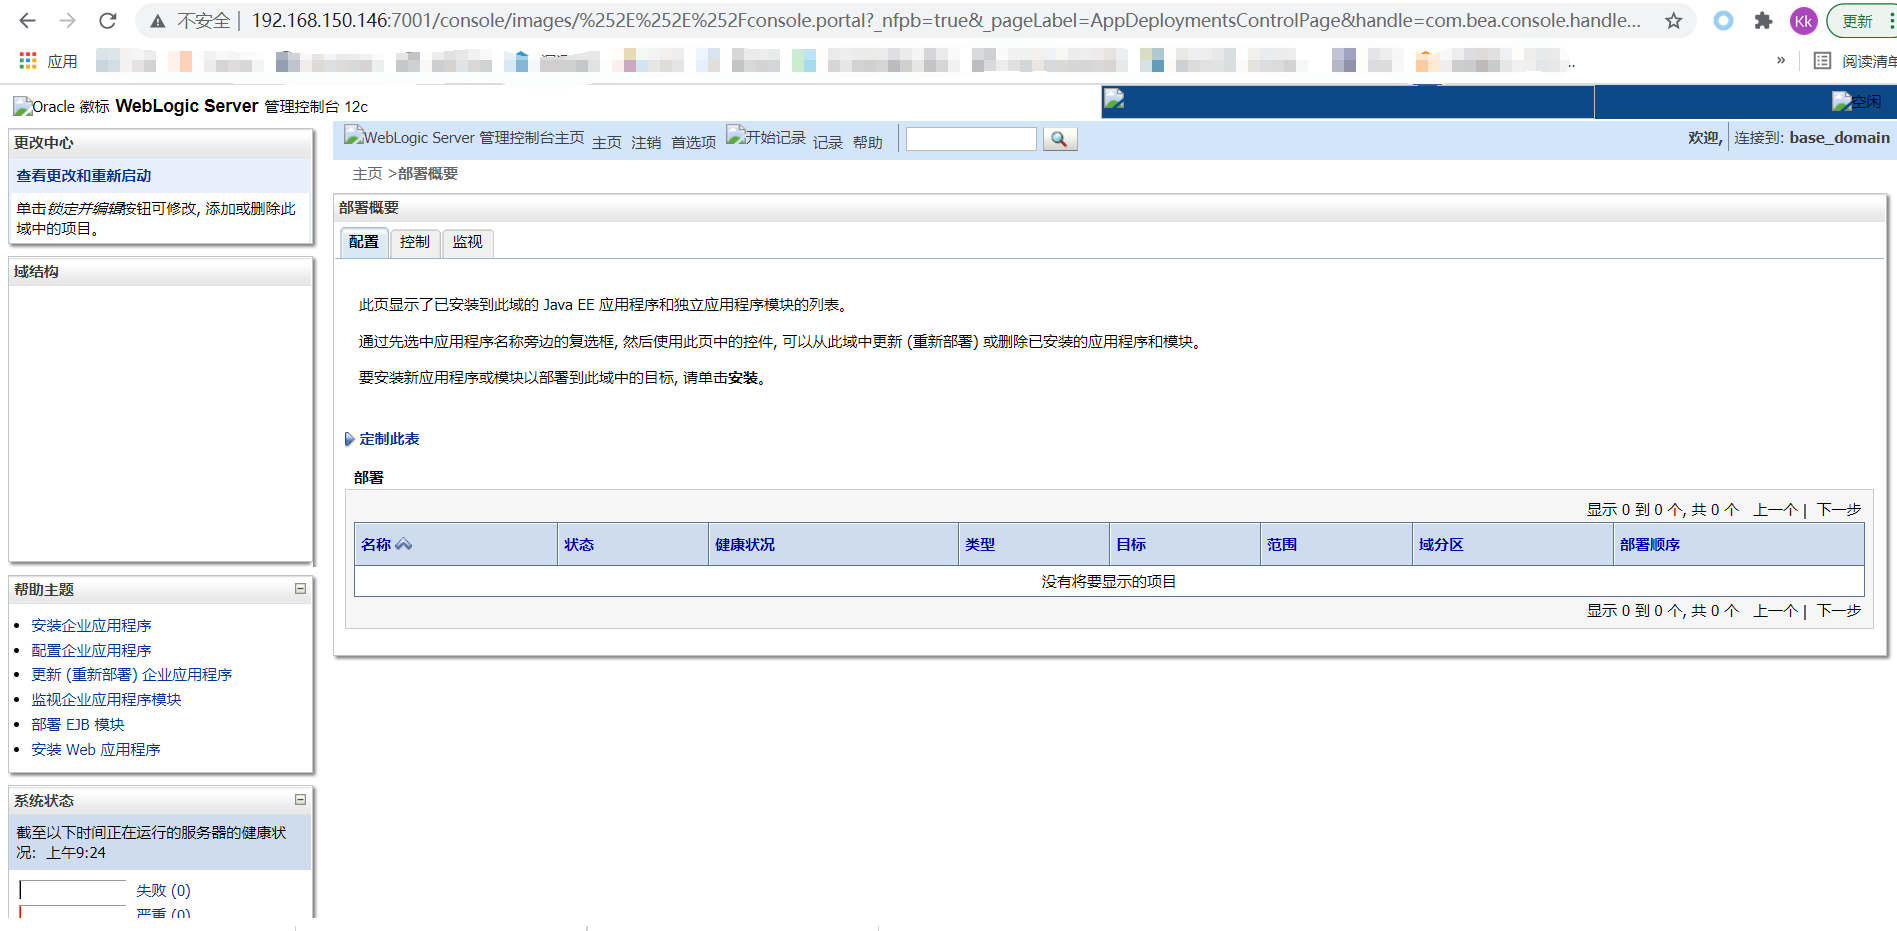Click the browser address bar URL
The height and width of the screenshot is (931, 1897).
click(x=946, y=21)
